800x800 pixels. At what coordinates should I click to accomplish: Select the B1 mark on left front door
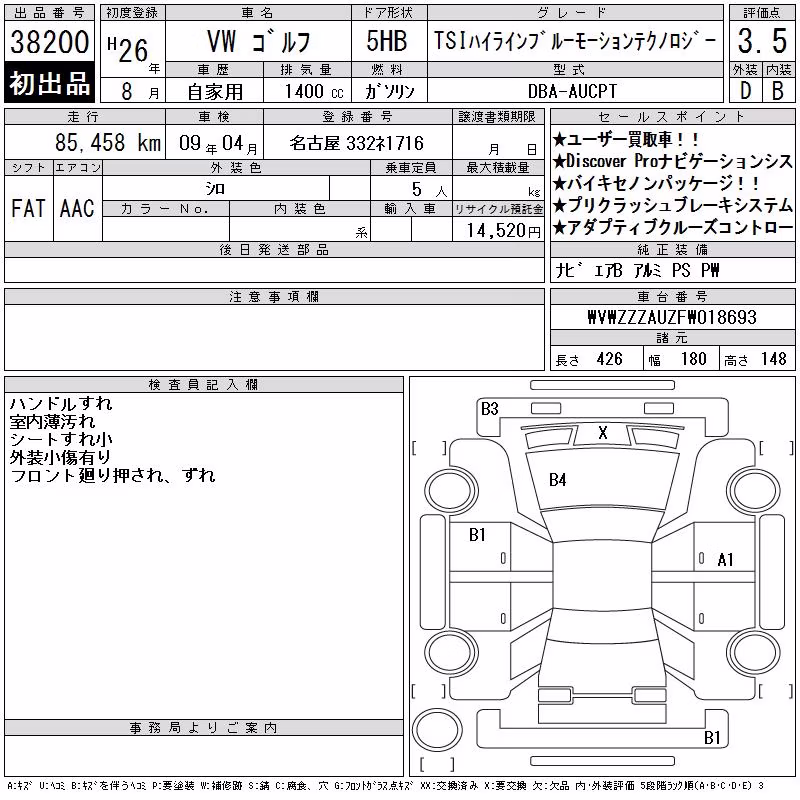477,535
